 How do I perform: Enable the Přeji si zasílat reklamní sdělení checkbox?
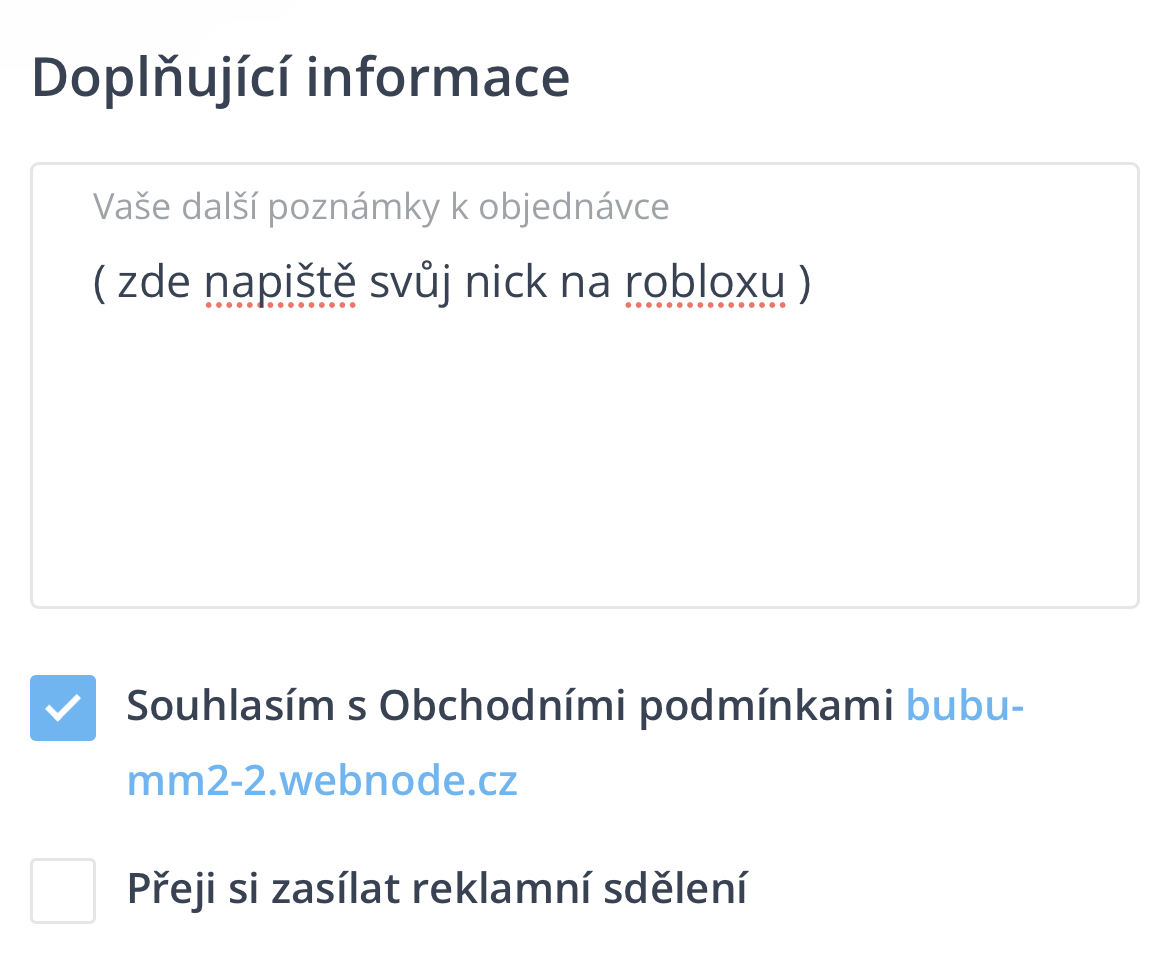point(63,890)
